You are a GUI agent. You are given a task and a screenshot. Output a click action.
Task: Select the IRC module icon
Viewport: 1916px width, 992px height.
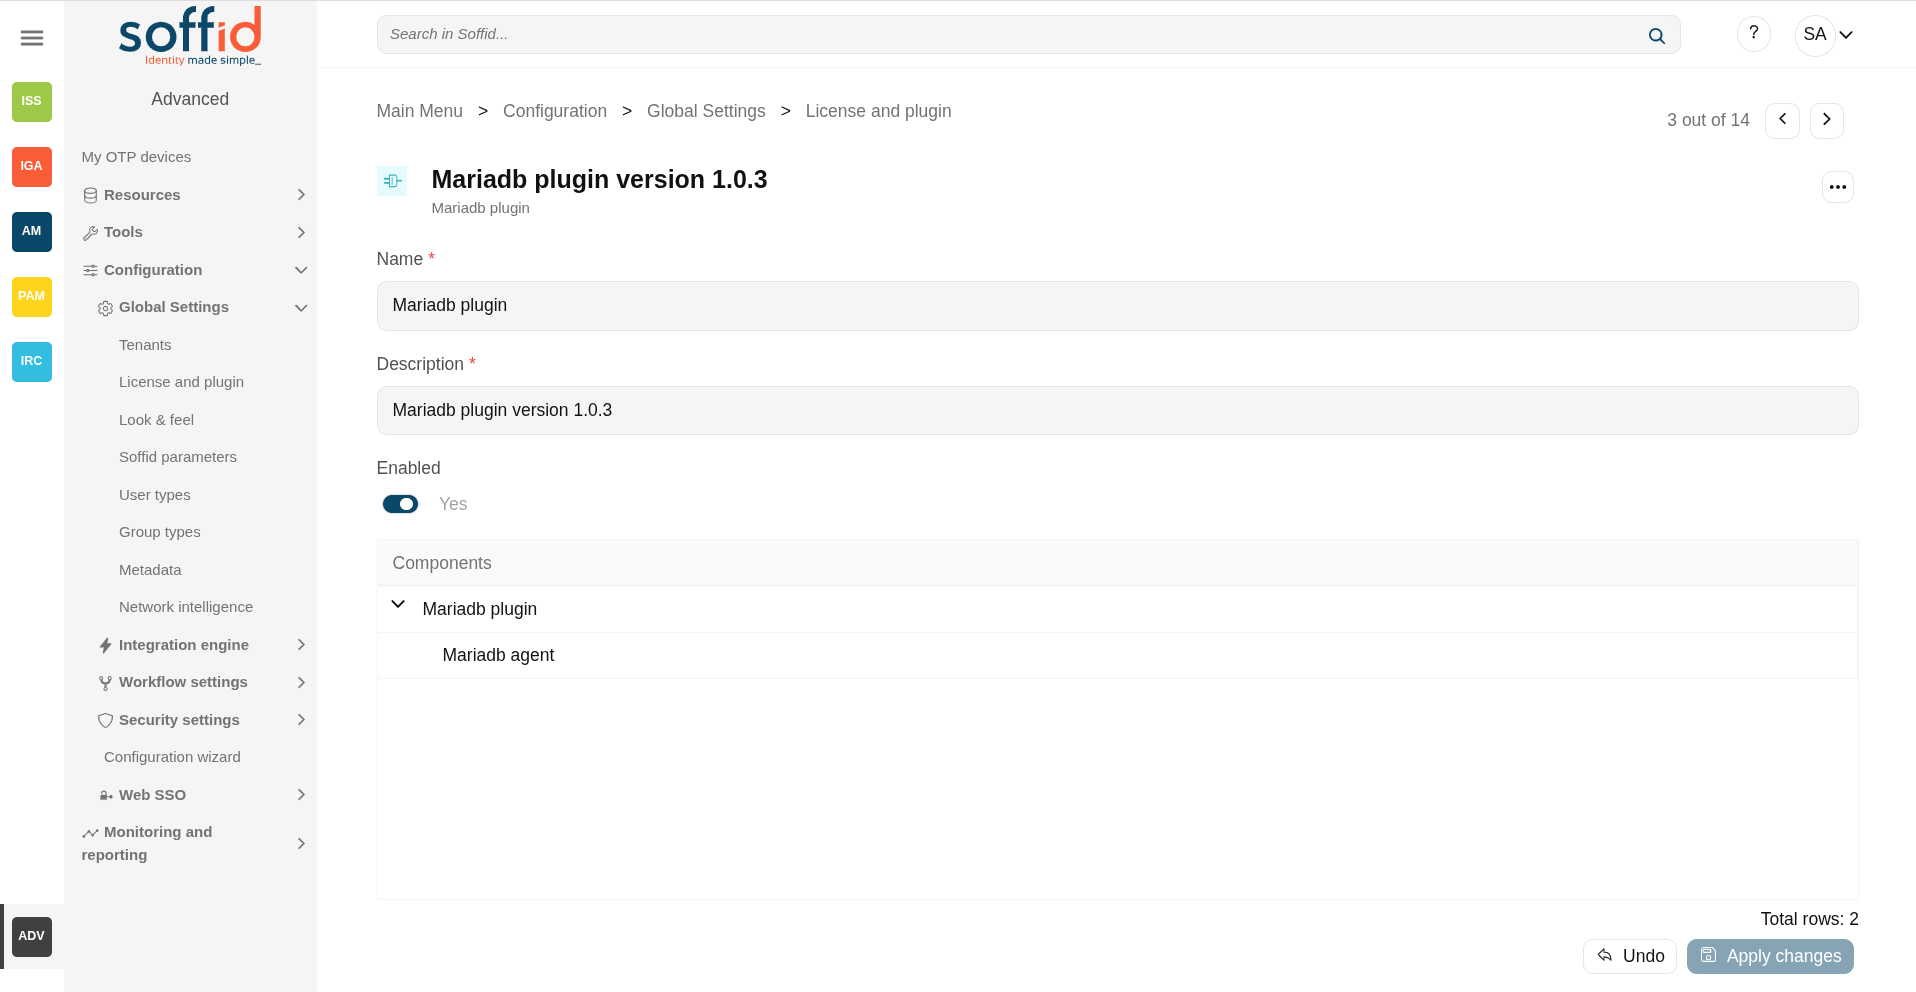coord(32,361)
